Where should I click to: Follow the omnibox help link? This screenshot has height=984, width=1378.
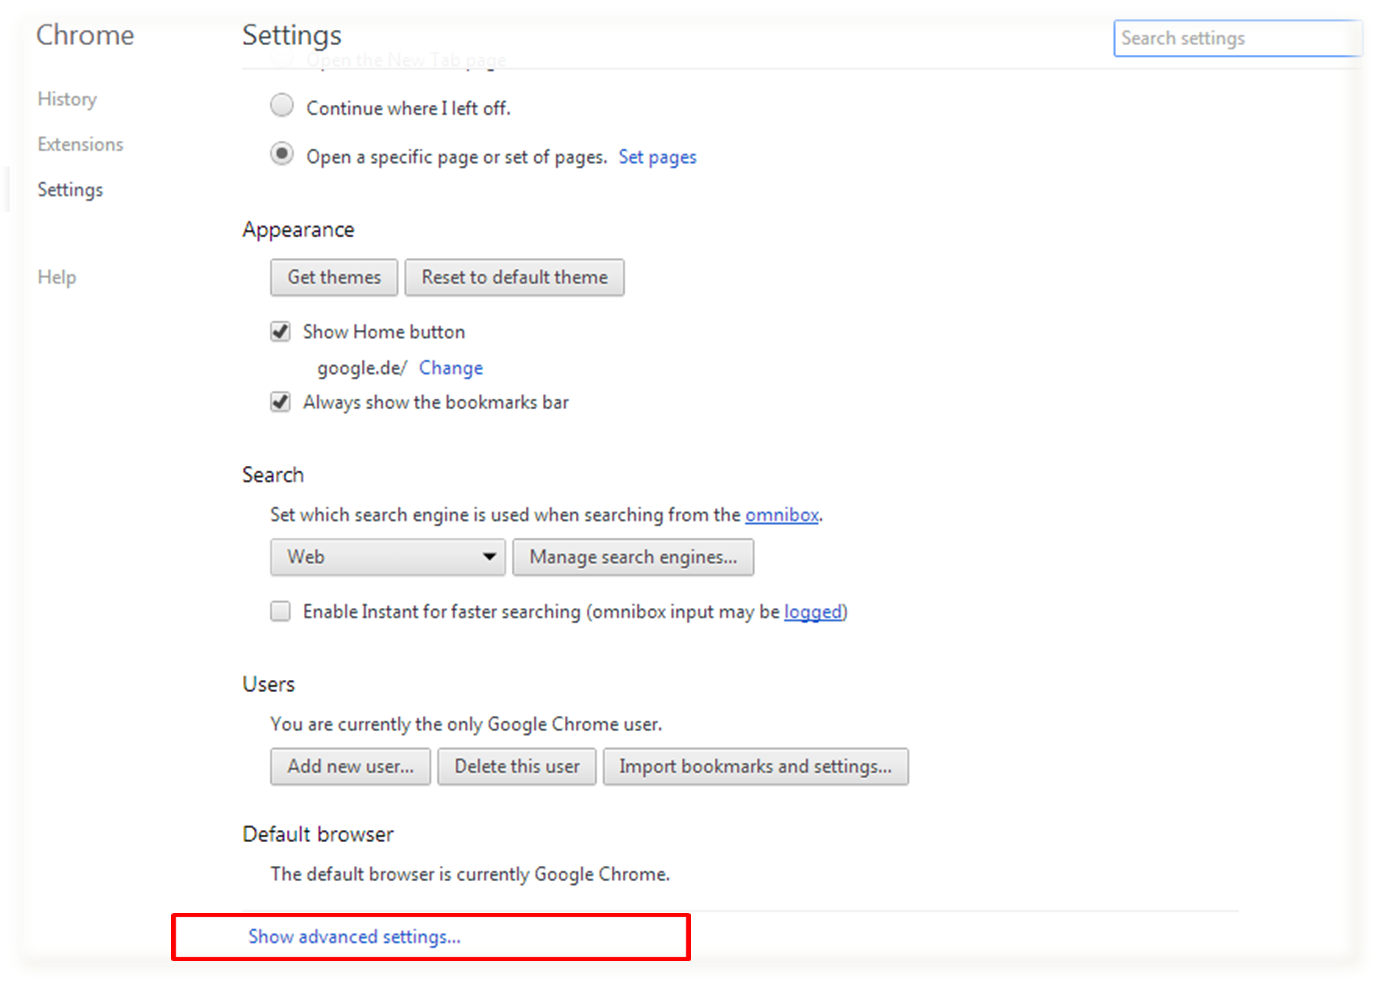781,515
